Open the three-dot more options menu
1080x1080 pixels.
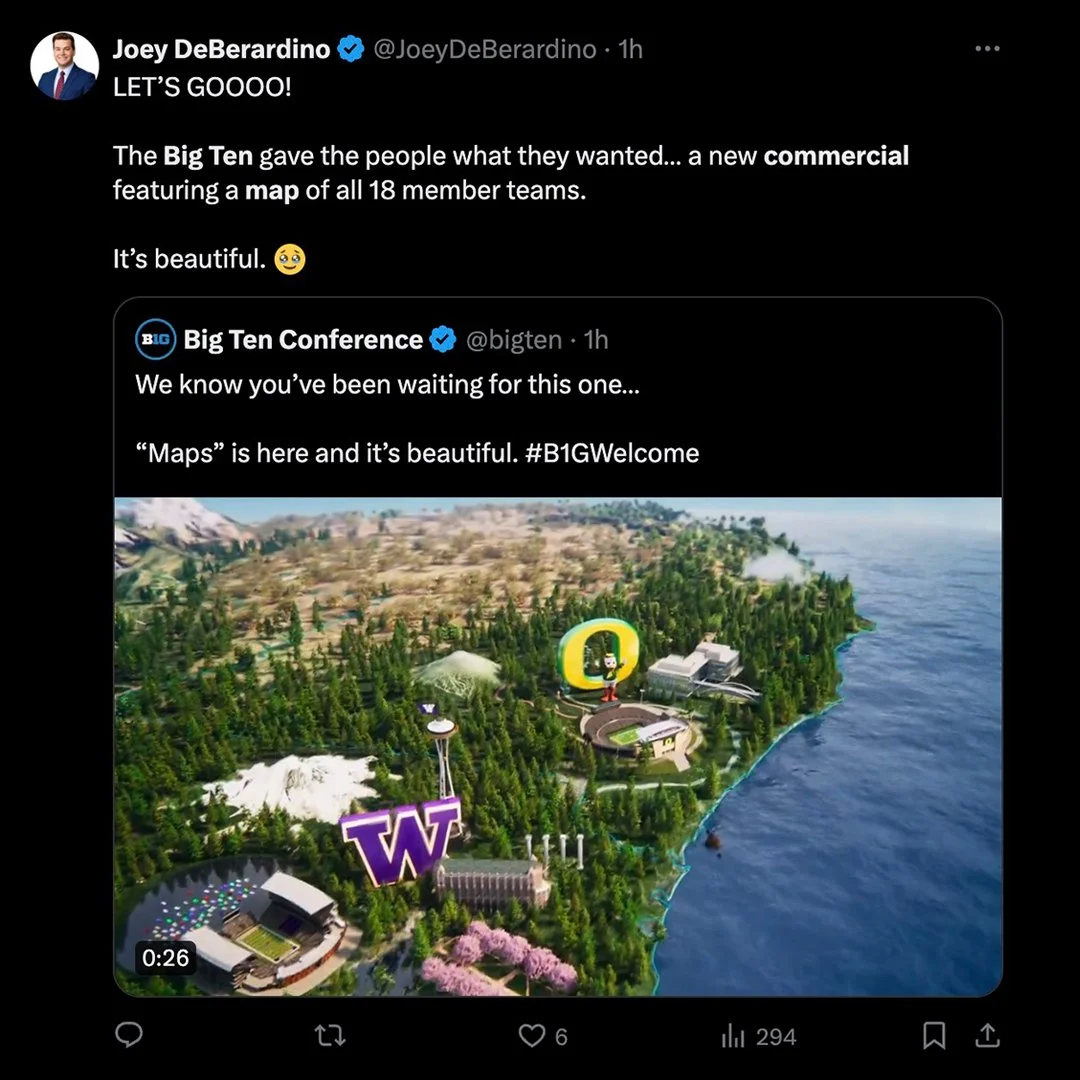pos(986,49)
